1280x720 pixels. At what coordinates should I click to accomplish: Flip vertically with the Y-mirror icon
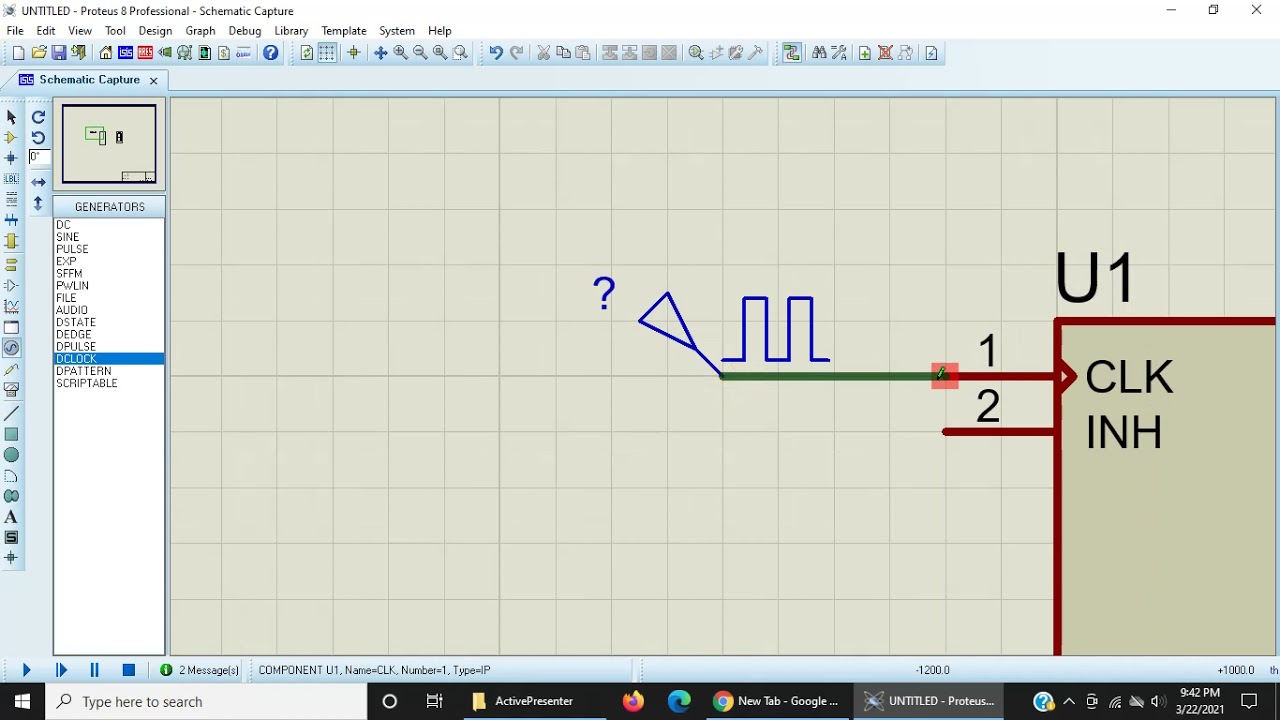pos(38,203)
